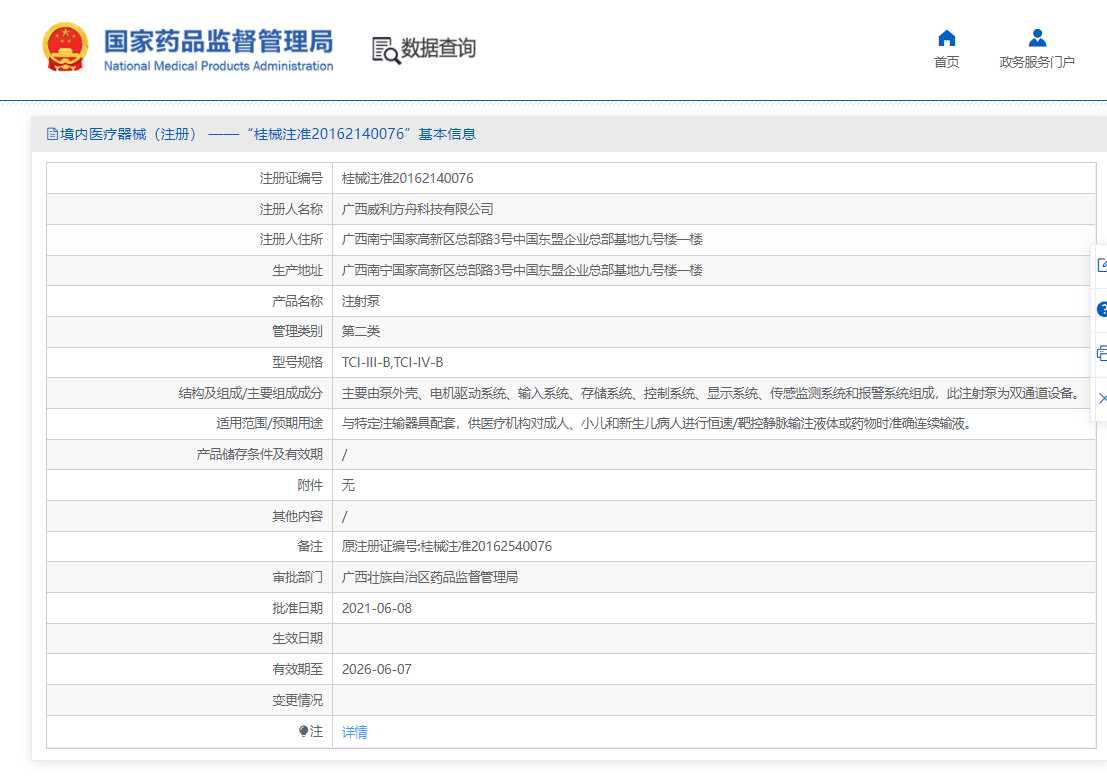Click the management category 第二类
Viewport: 1107px width, 777px height.
[x=361, y=332]
